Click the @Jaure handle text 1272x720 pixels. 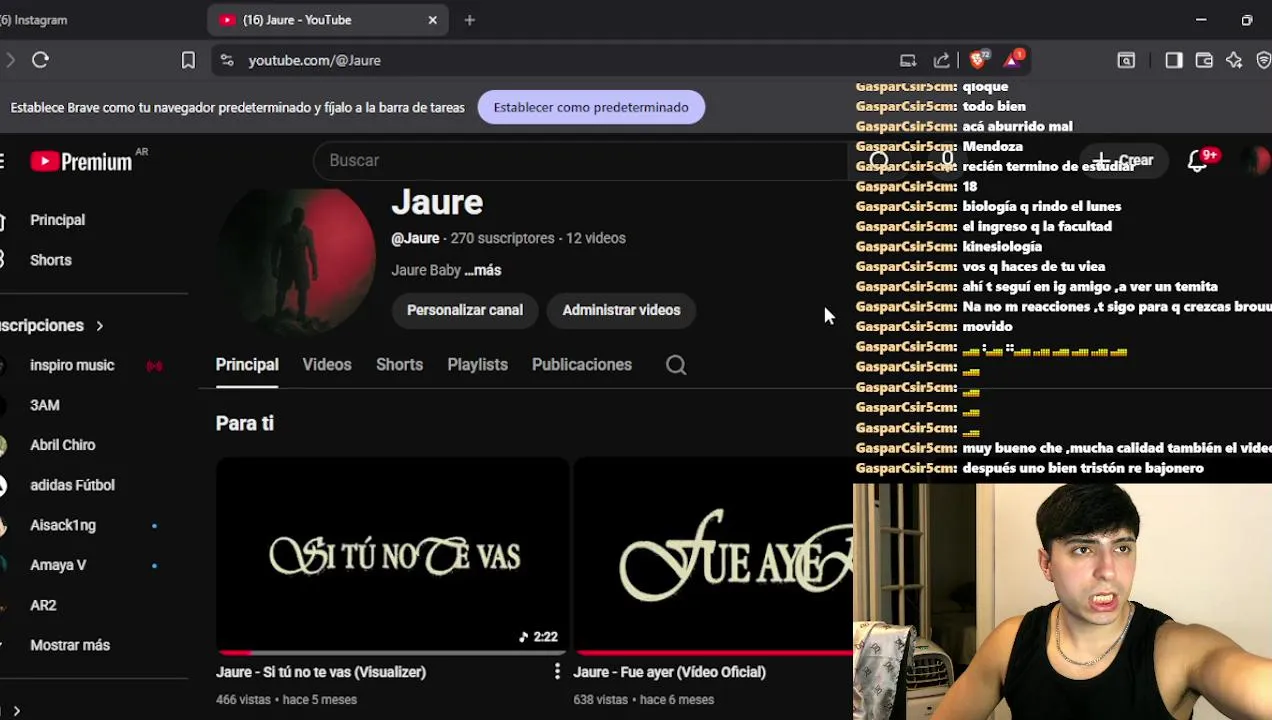coord(415,238)
